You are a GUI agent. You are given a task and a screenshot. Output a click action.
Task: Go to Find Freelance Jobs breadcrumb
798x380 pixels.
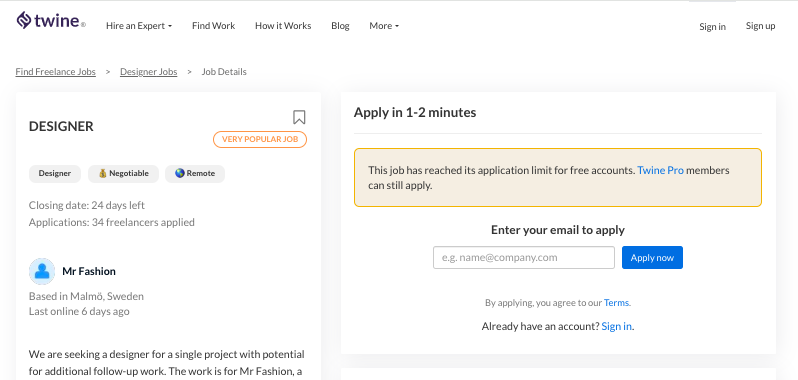click(55, 72)
